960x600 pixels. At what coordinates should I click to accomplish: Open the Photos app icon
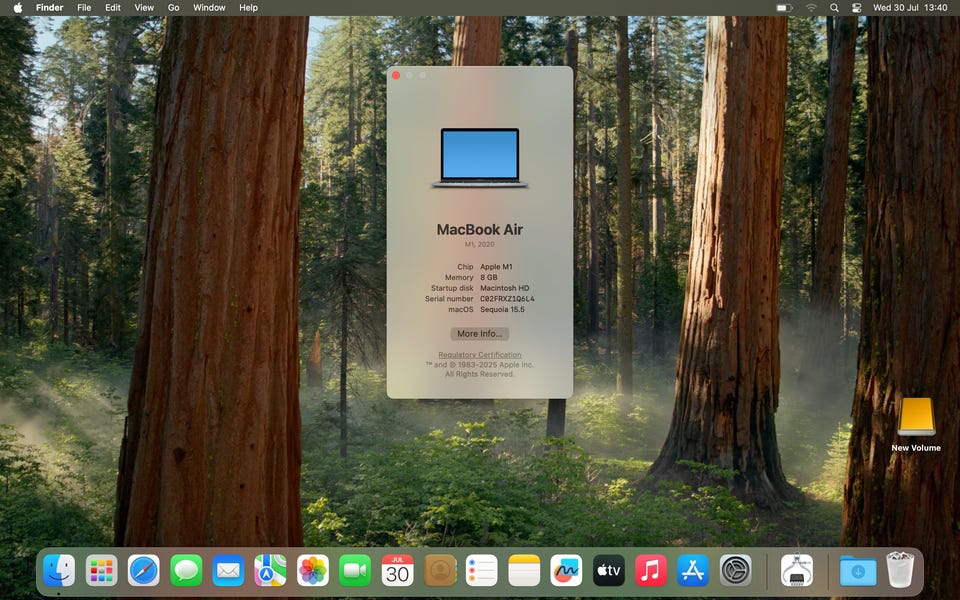313,570
